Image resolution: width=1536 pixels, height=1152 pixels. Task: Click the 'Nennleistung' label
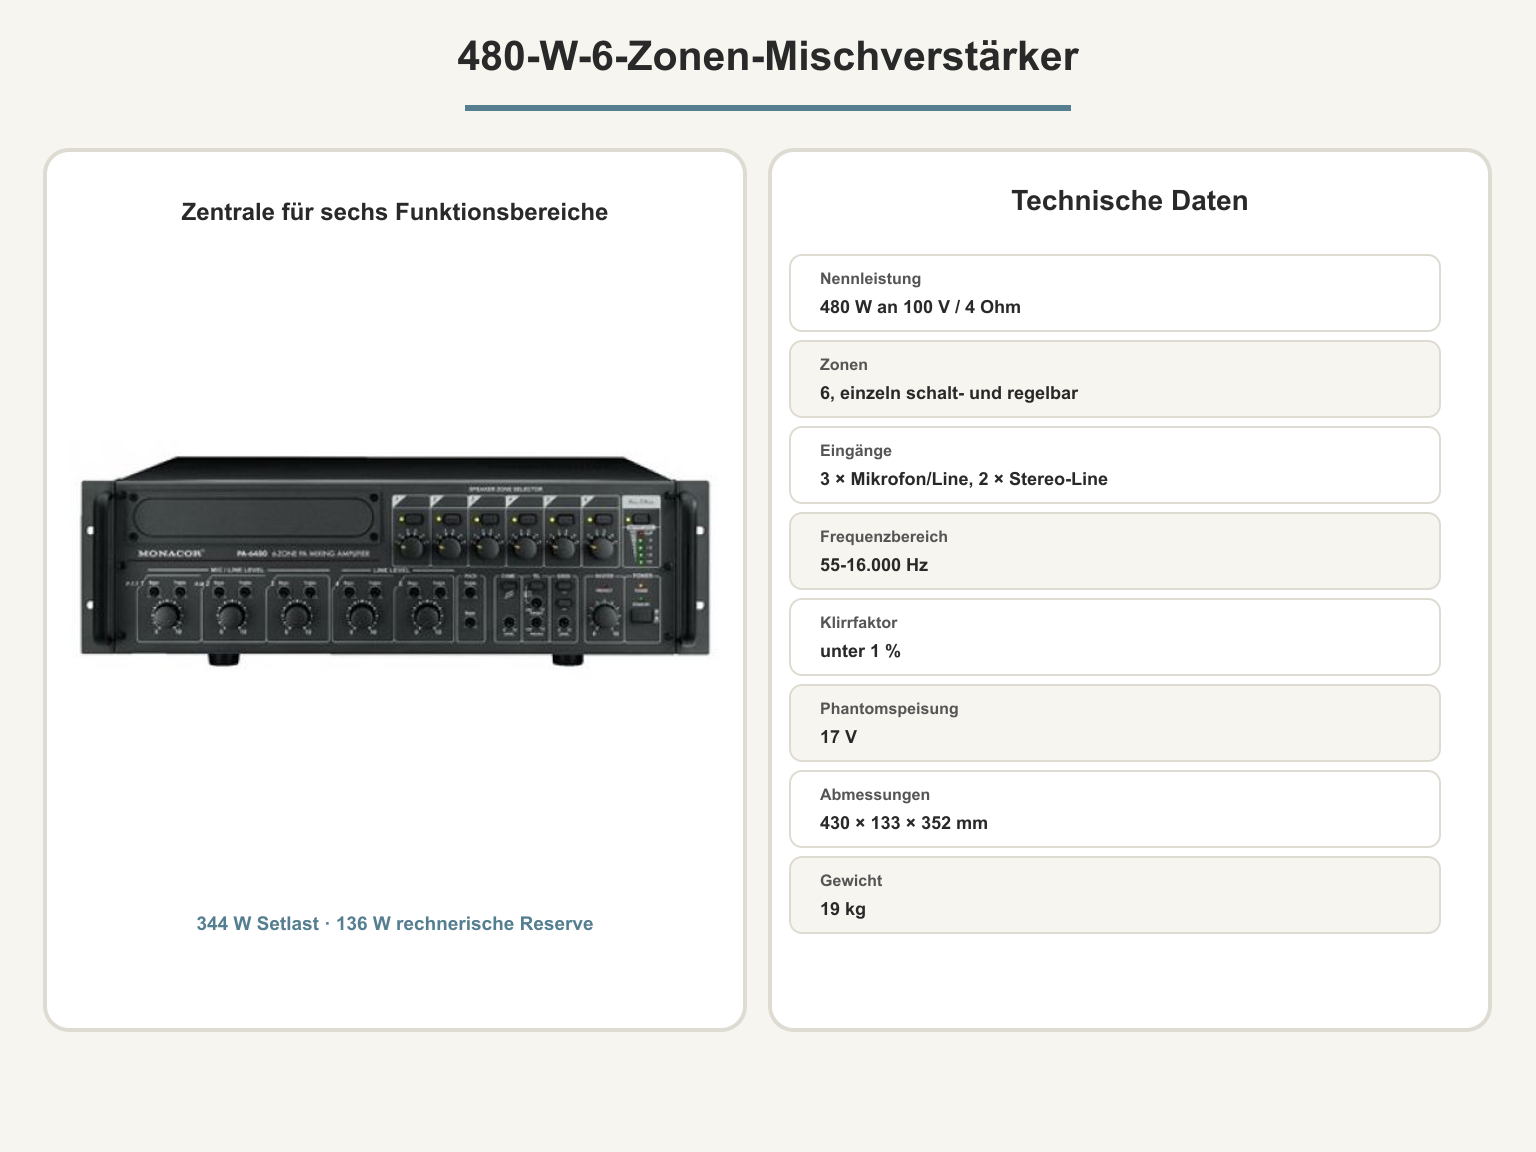click(x=870, y=279)
